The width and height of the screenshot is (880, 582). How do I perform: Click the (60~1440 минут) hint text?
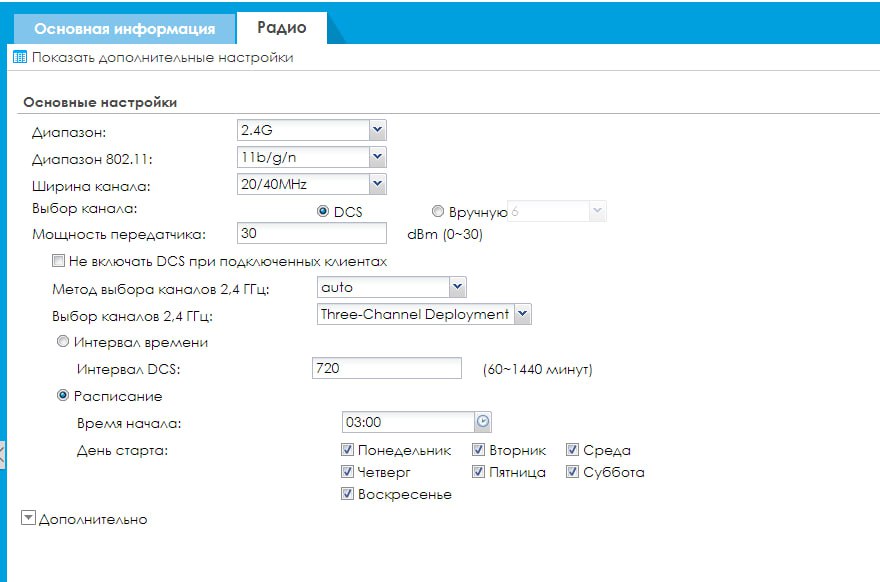click(x=538, y=369)
